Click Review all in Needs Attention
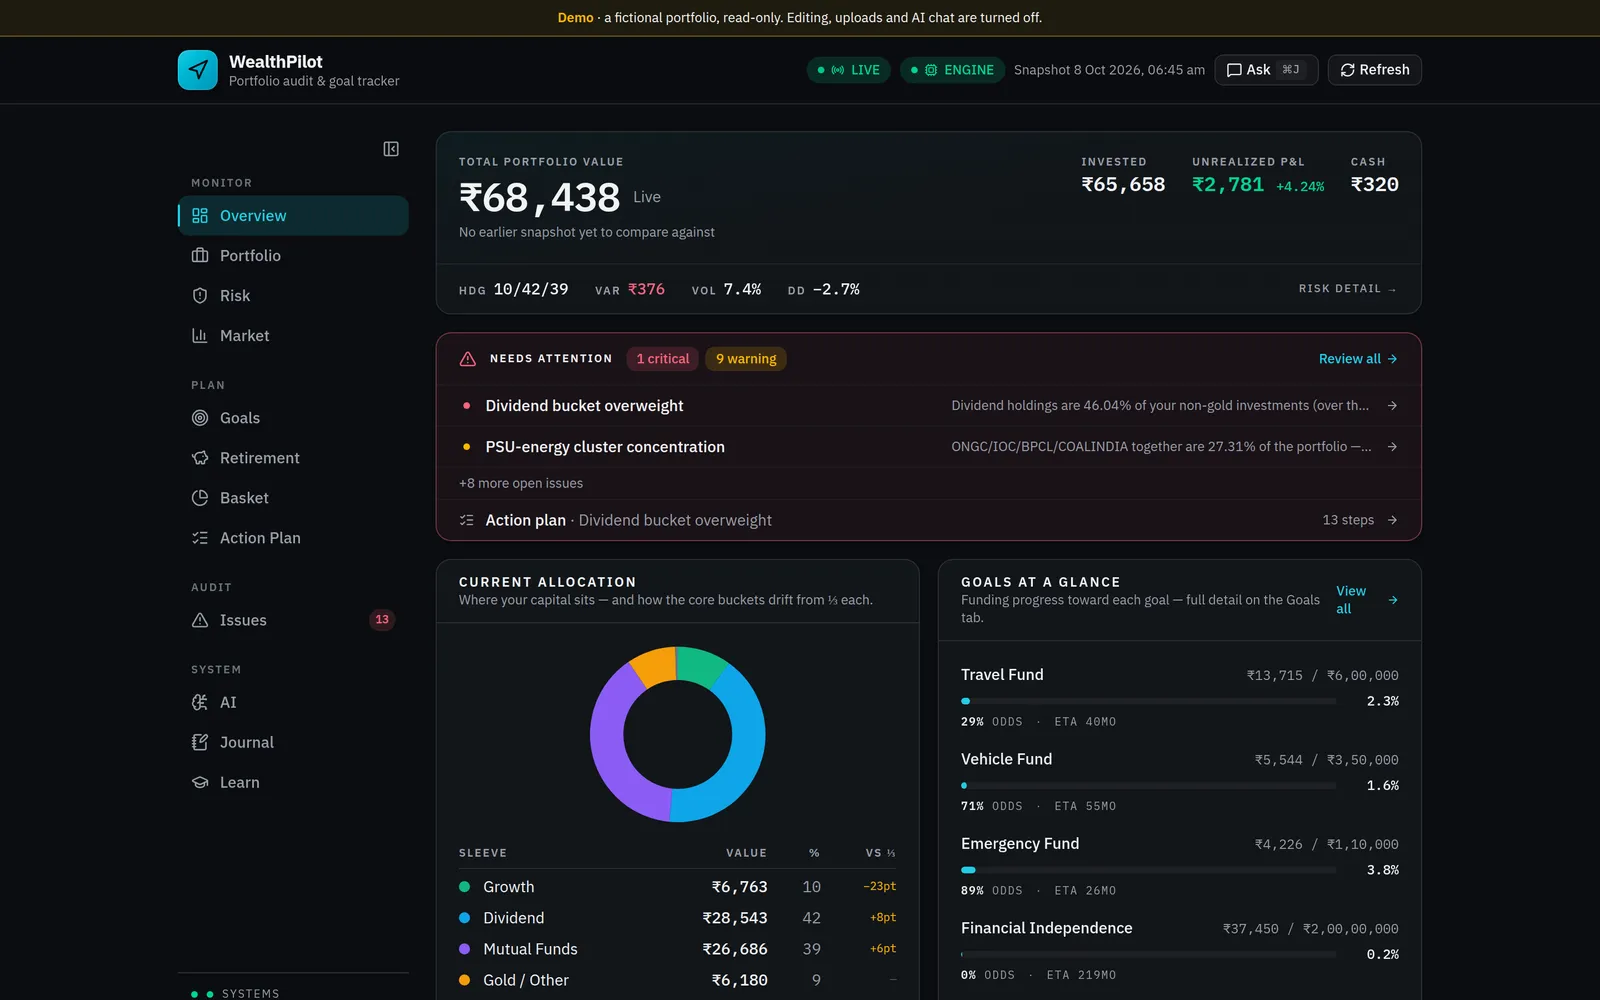 [x=1358, y=359]
